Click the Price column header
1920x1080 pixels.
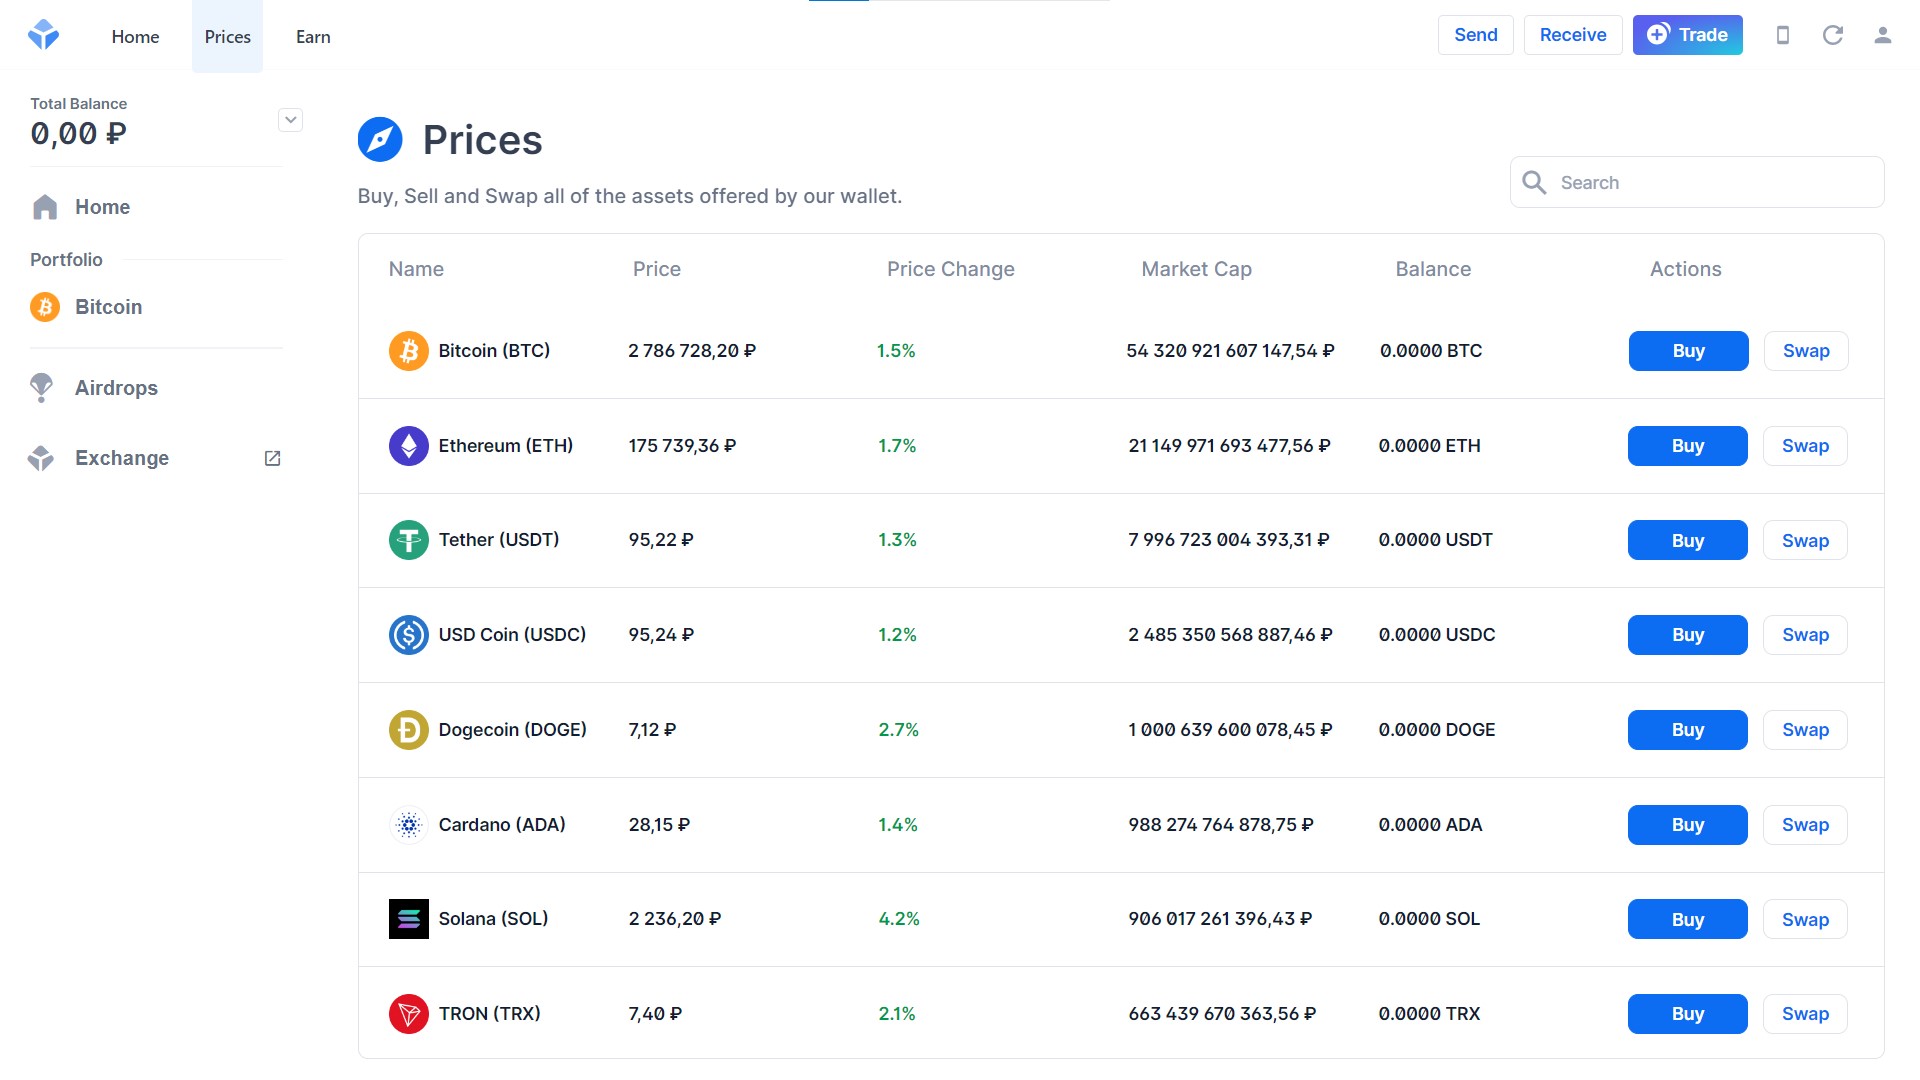click(656, 269)
